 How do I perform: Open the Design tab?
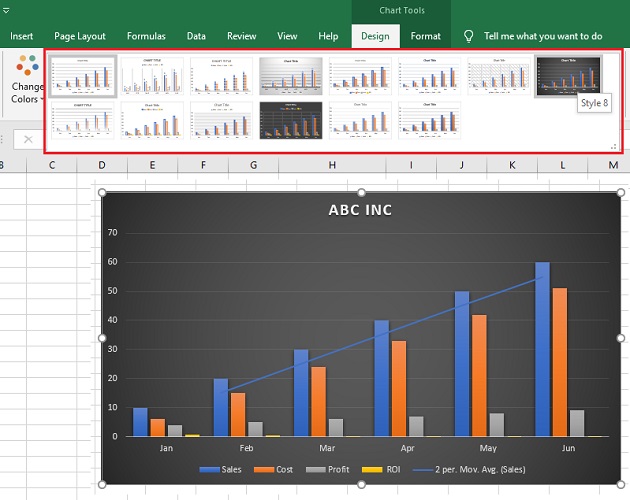375,36
